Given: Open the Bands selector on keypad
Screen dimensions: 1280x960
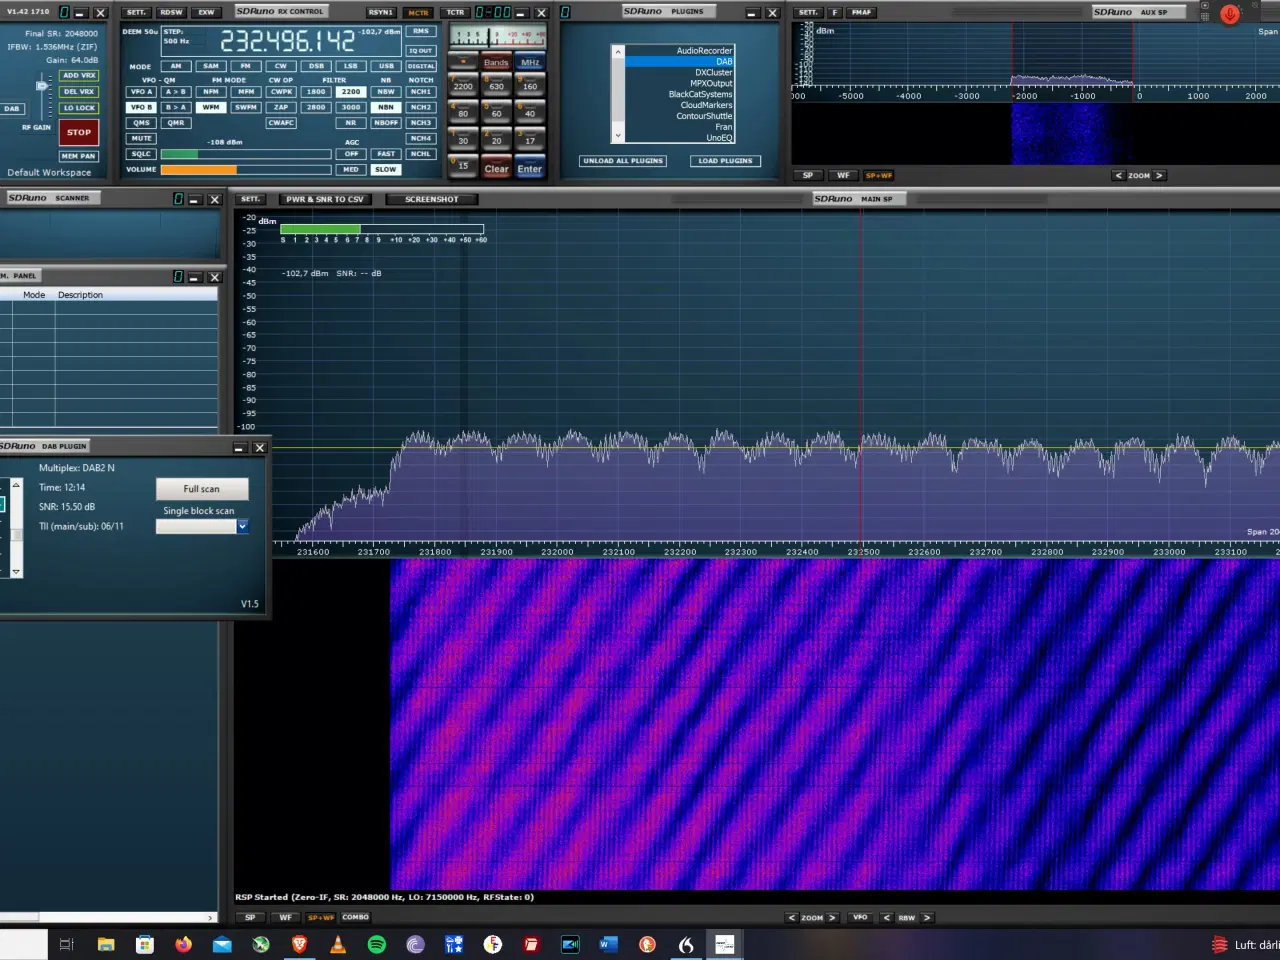Looking at the screenshot, I should (496, 62).
